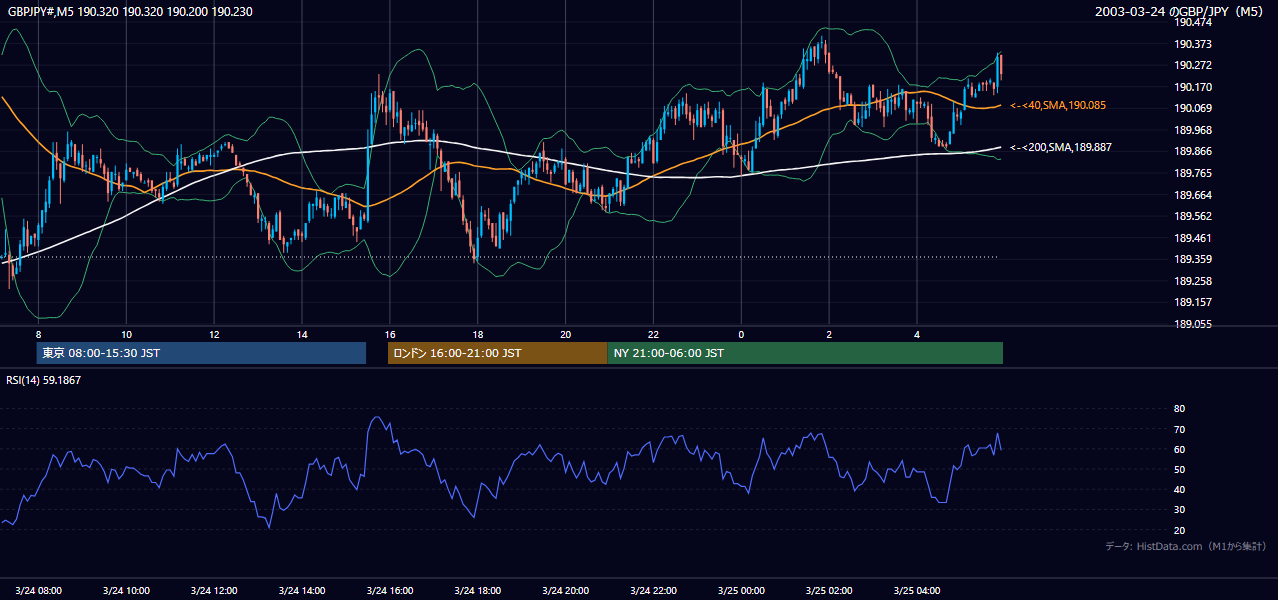Click hour tick 0 under price chart
Image resolution: width=1278 pixels, height=600 pixels.
742,334
